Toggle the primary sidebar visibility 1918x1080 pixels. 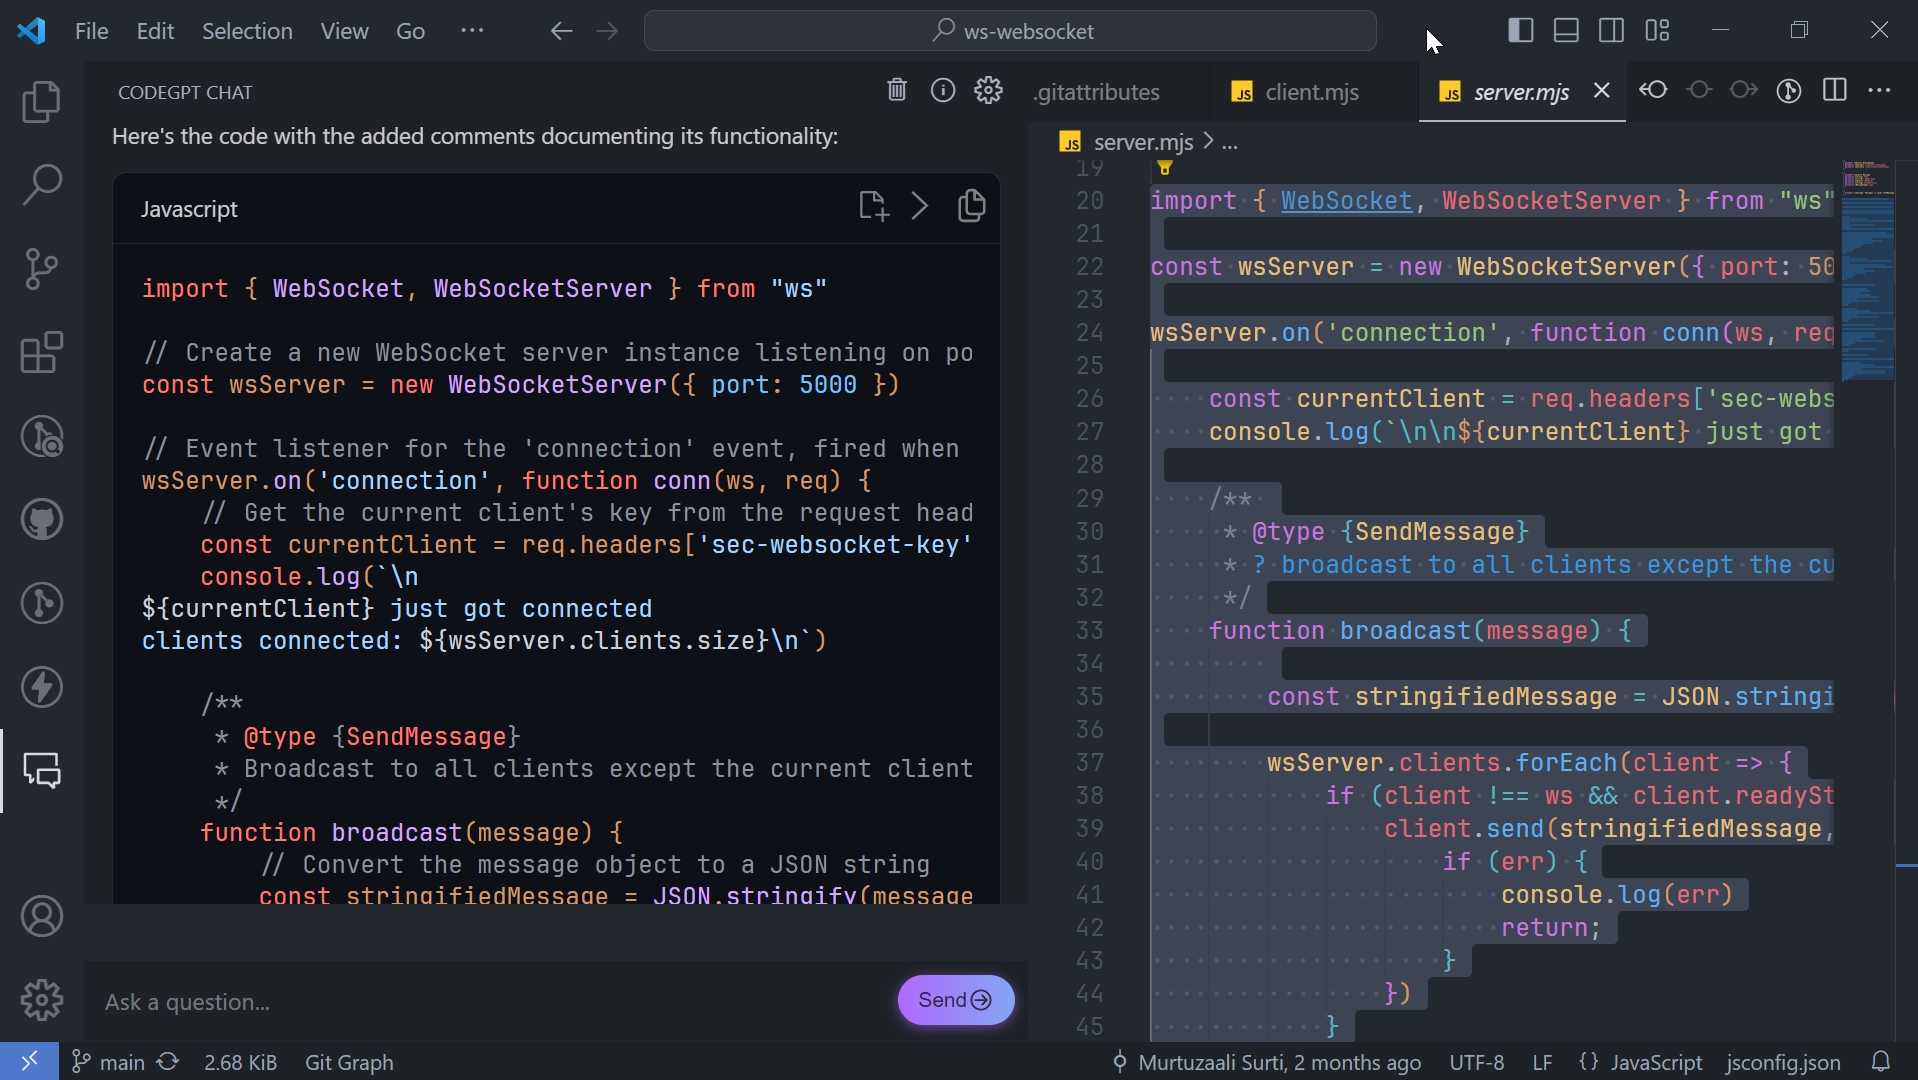click(1519, 30)
